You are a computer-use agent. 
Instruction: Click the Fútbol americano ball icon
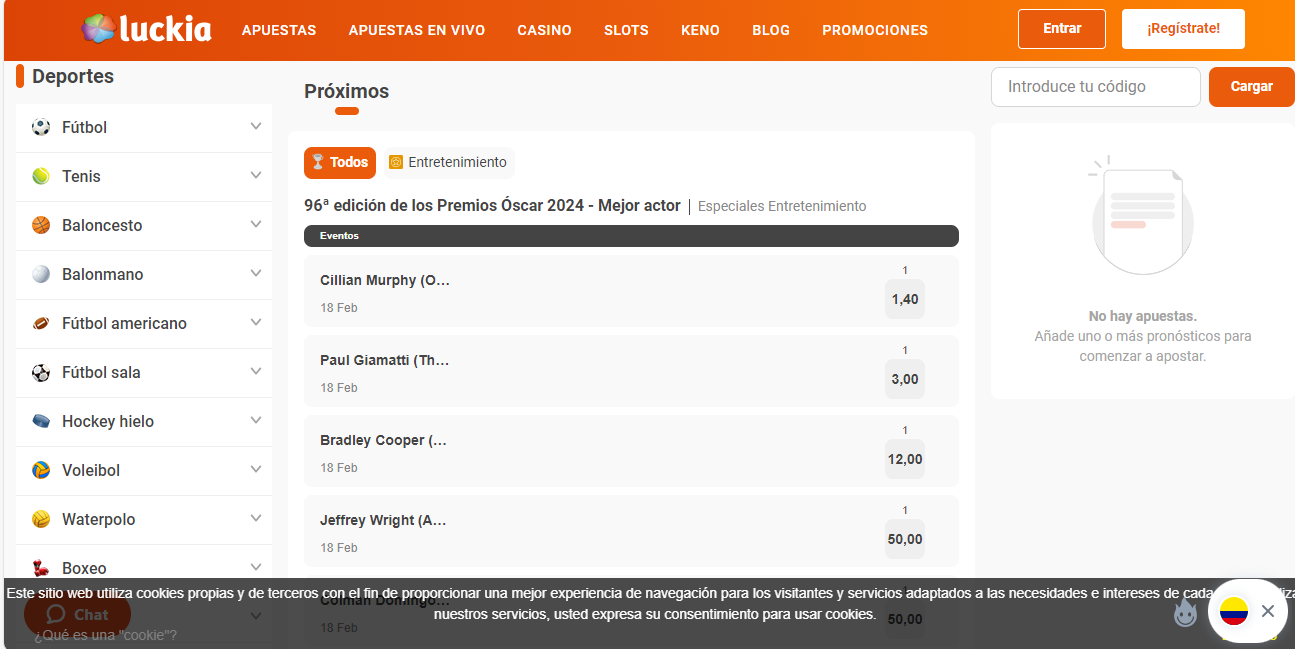tap(41, 323)
